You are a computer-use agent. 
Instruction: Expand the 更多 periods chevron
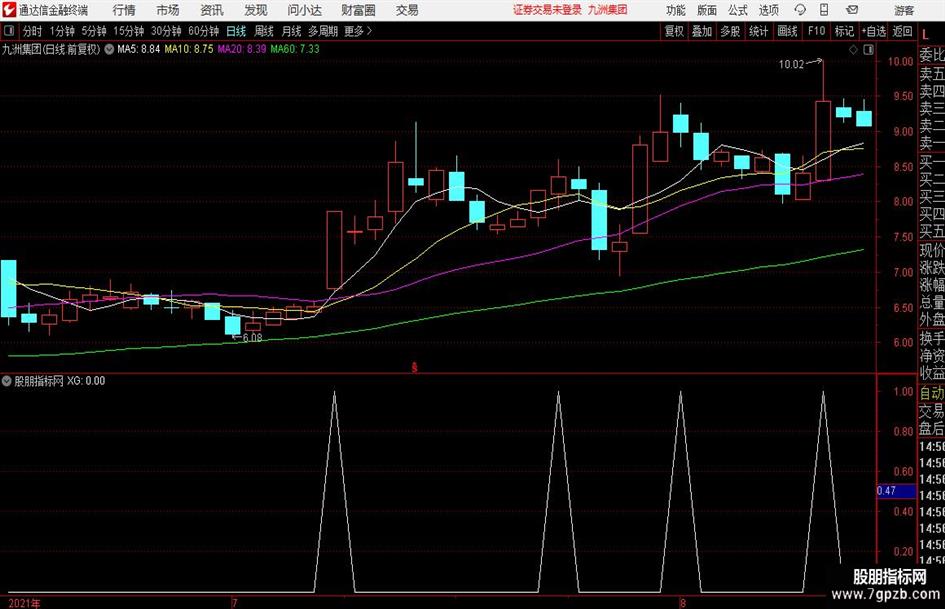tap(369, 31)
